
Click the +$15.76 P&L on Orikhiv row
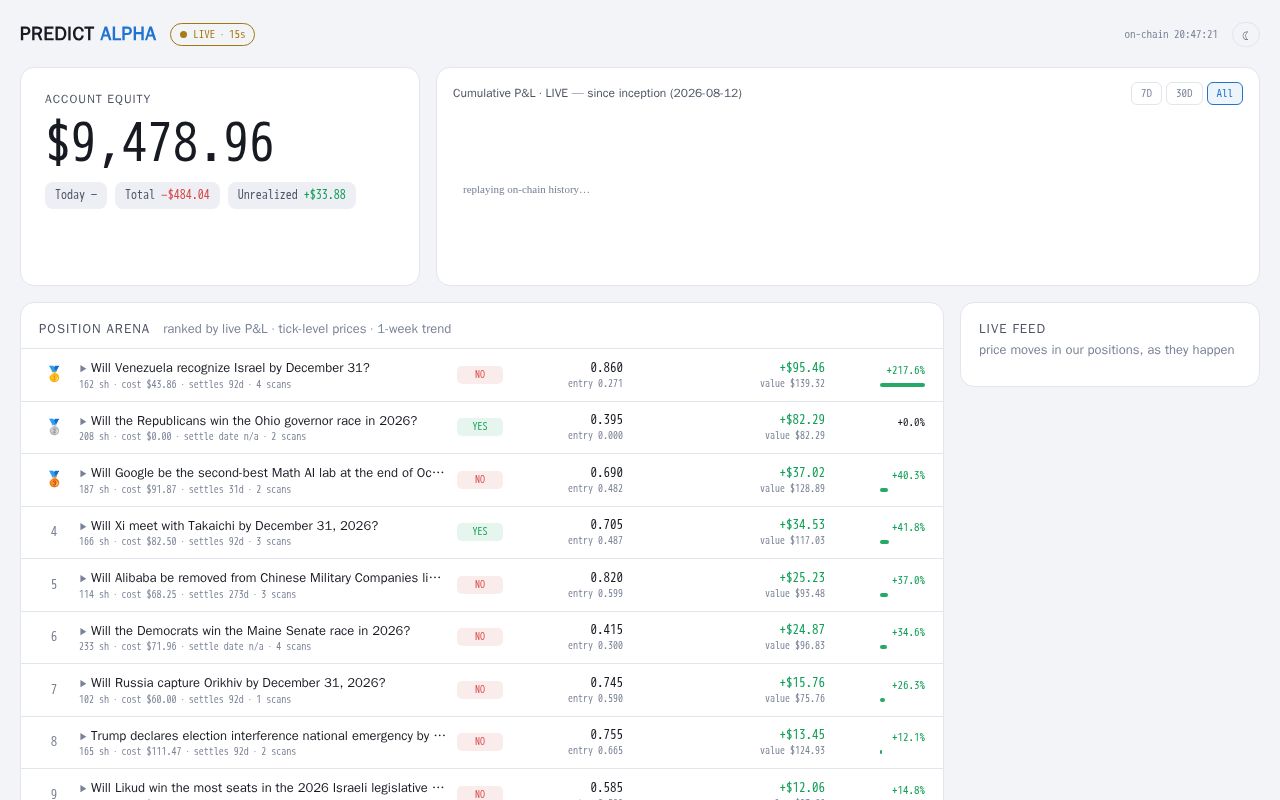click(802, 683)
